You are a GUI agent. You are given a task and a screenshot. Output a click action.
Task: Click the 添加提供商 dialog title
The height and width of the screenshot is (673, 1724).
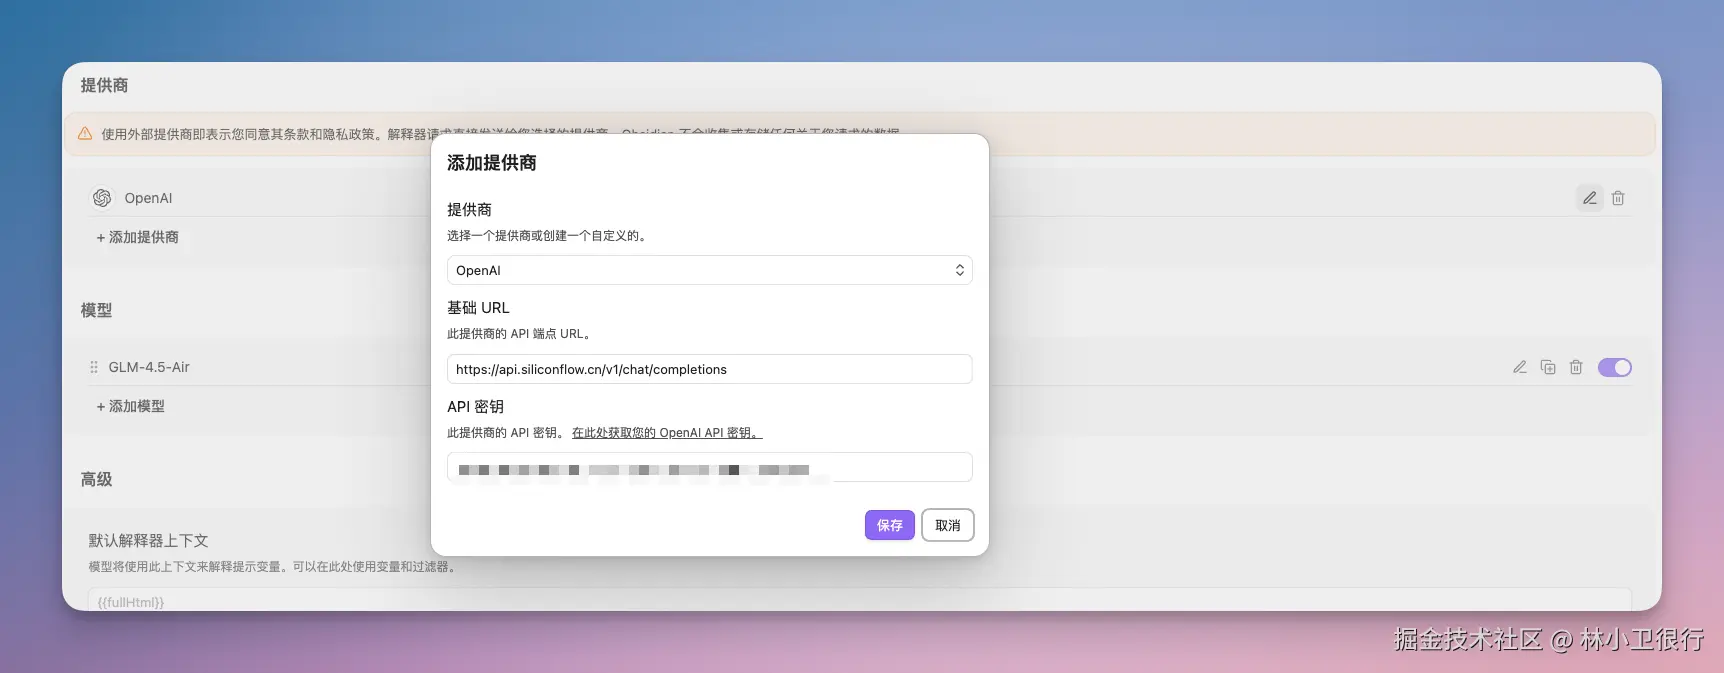[492, 163]
